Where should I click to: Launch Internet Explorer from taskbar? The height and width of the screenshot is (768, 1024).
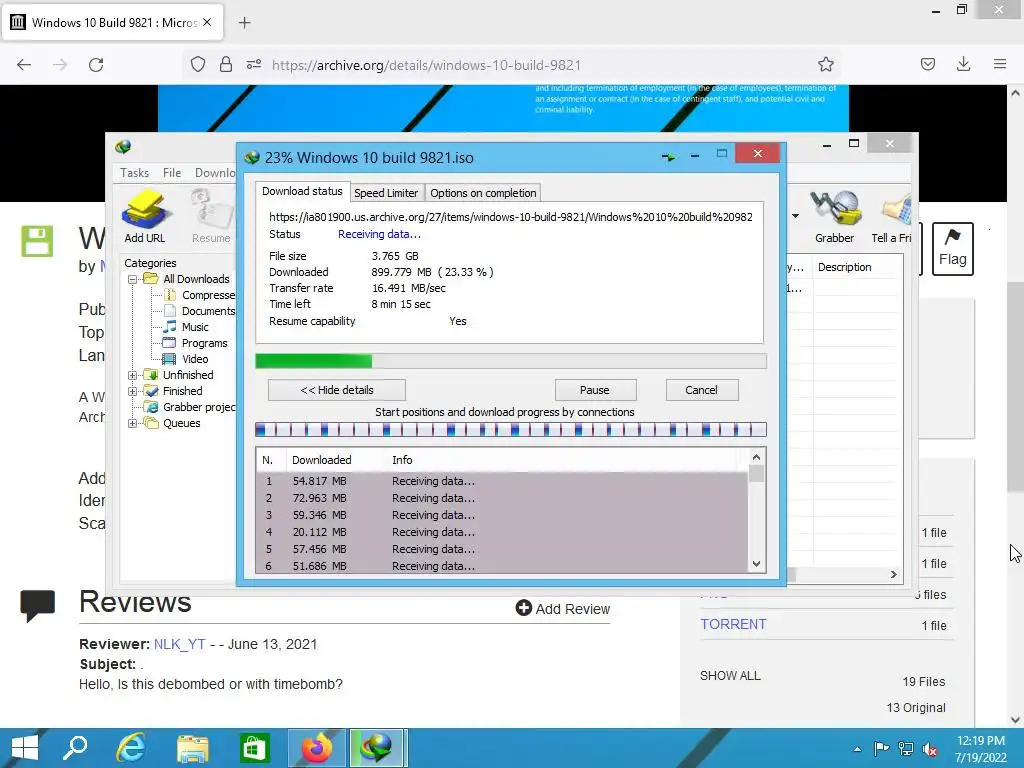click(x=131, y=748)
